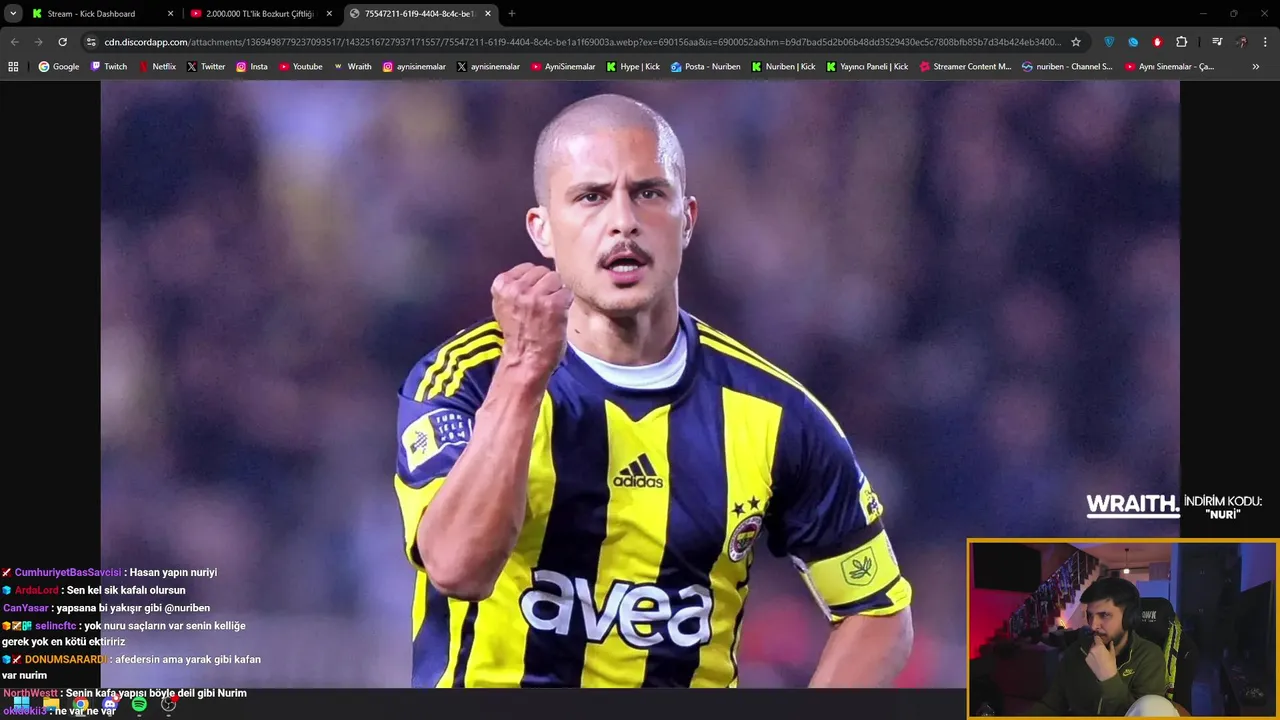Open the red hand blocker extension
The height and width of the screenshot is (720, 1280).
point(1157,42)
